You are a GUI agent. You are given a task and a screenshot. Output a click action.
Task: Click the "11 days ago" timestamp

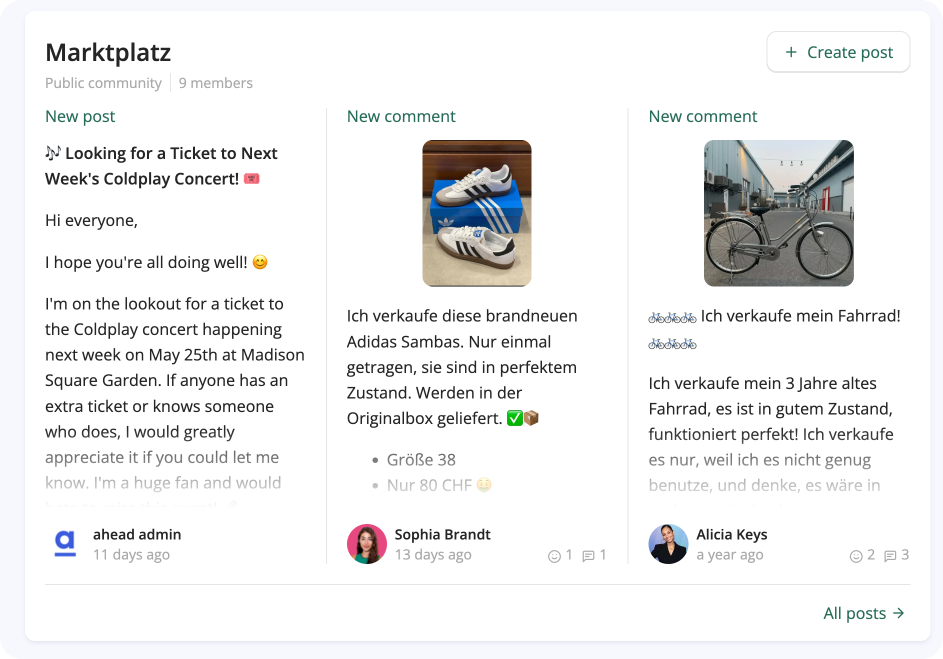click(x=131, y=554)
